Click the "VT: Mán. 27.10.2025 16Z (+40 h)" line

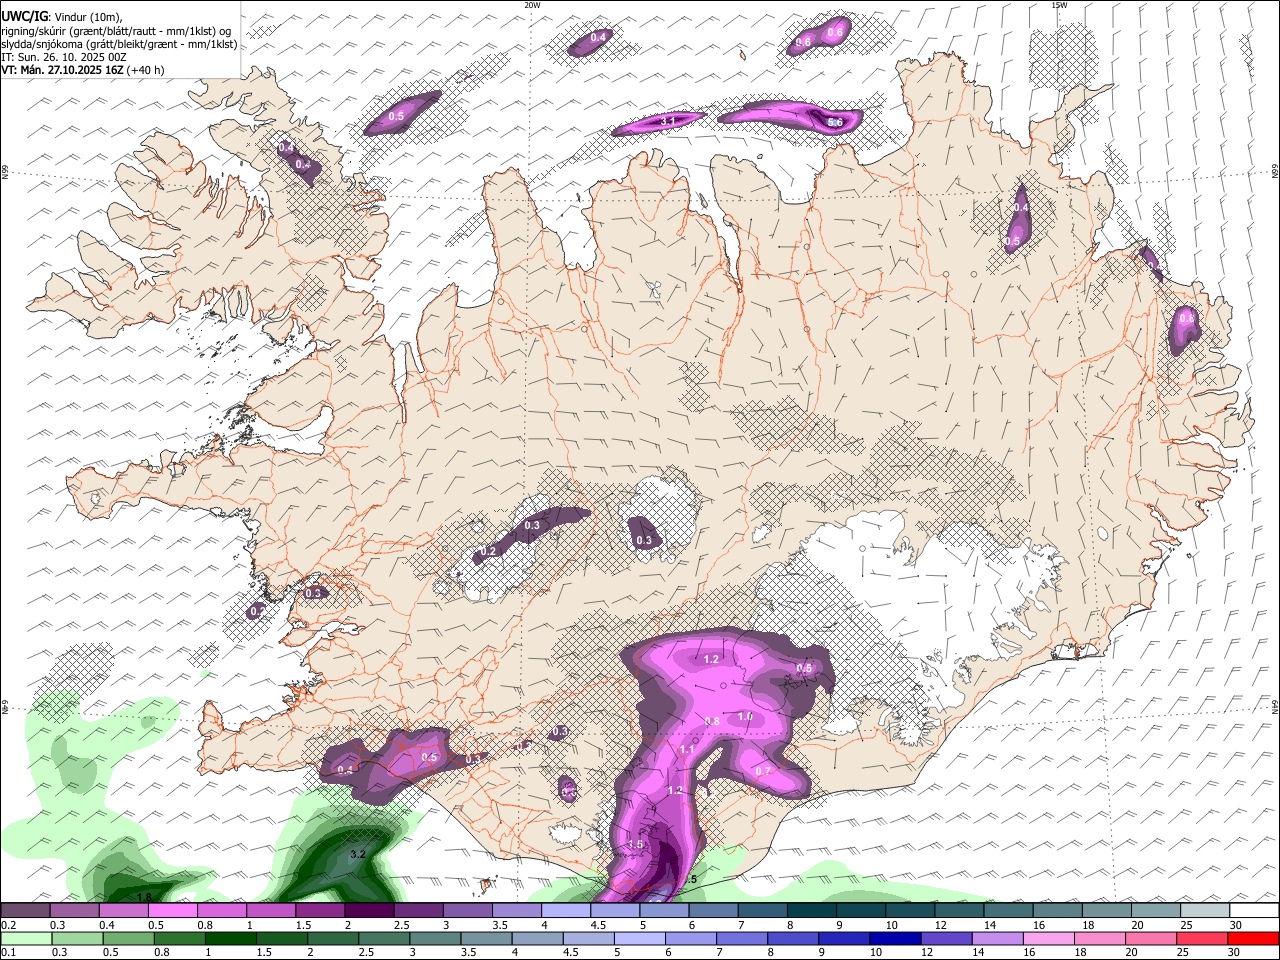[x=82, y=70]
